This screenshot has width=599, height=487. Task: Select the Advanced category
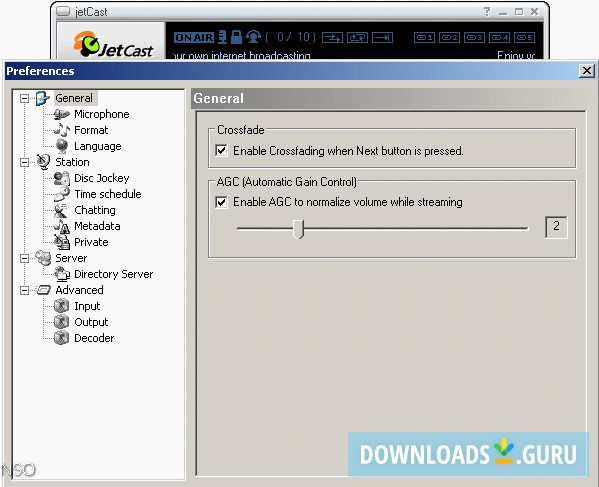point(79,290)
